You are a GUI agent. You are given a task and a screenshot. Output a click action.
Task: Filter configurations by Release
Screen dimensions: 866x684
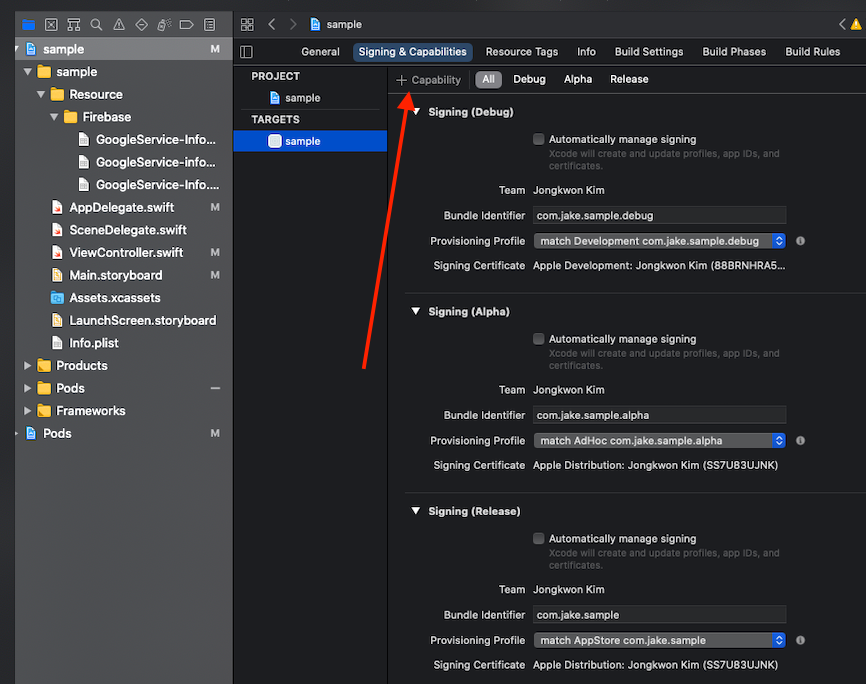629,80
